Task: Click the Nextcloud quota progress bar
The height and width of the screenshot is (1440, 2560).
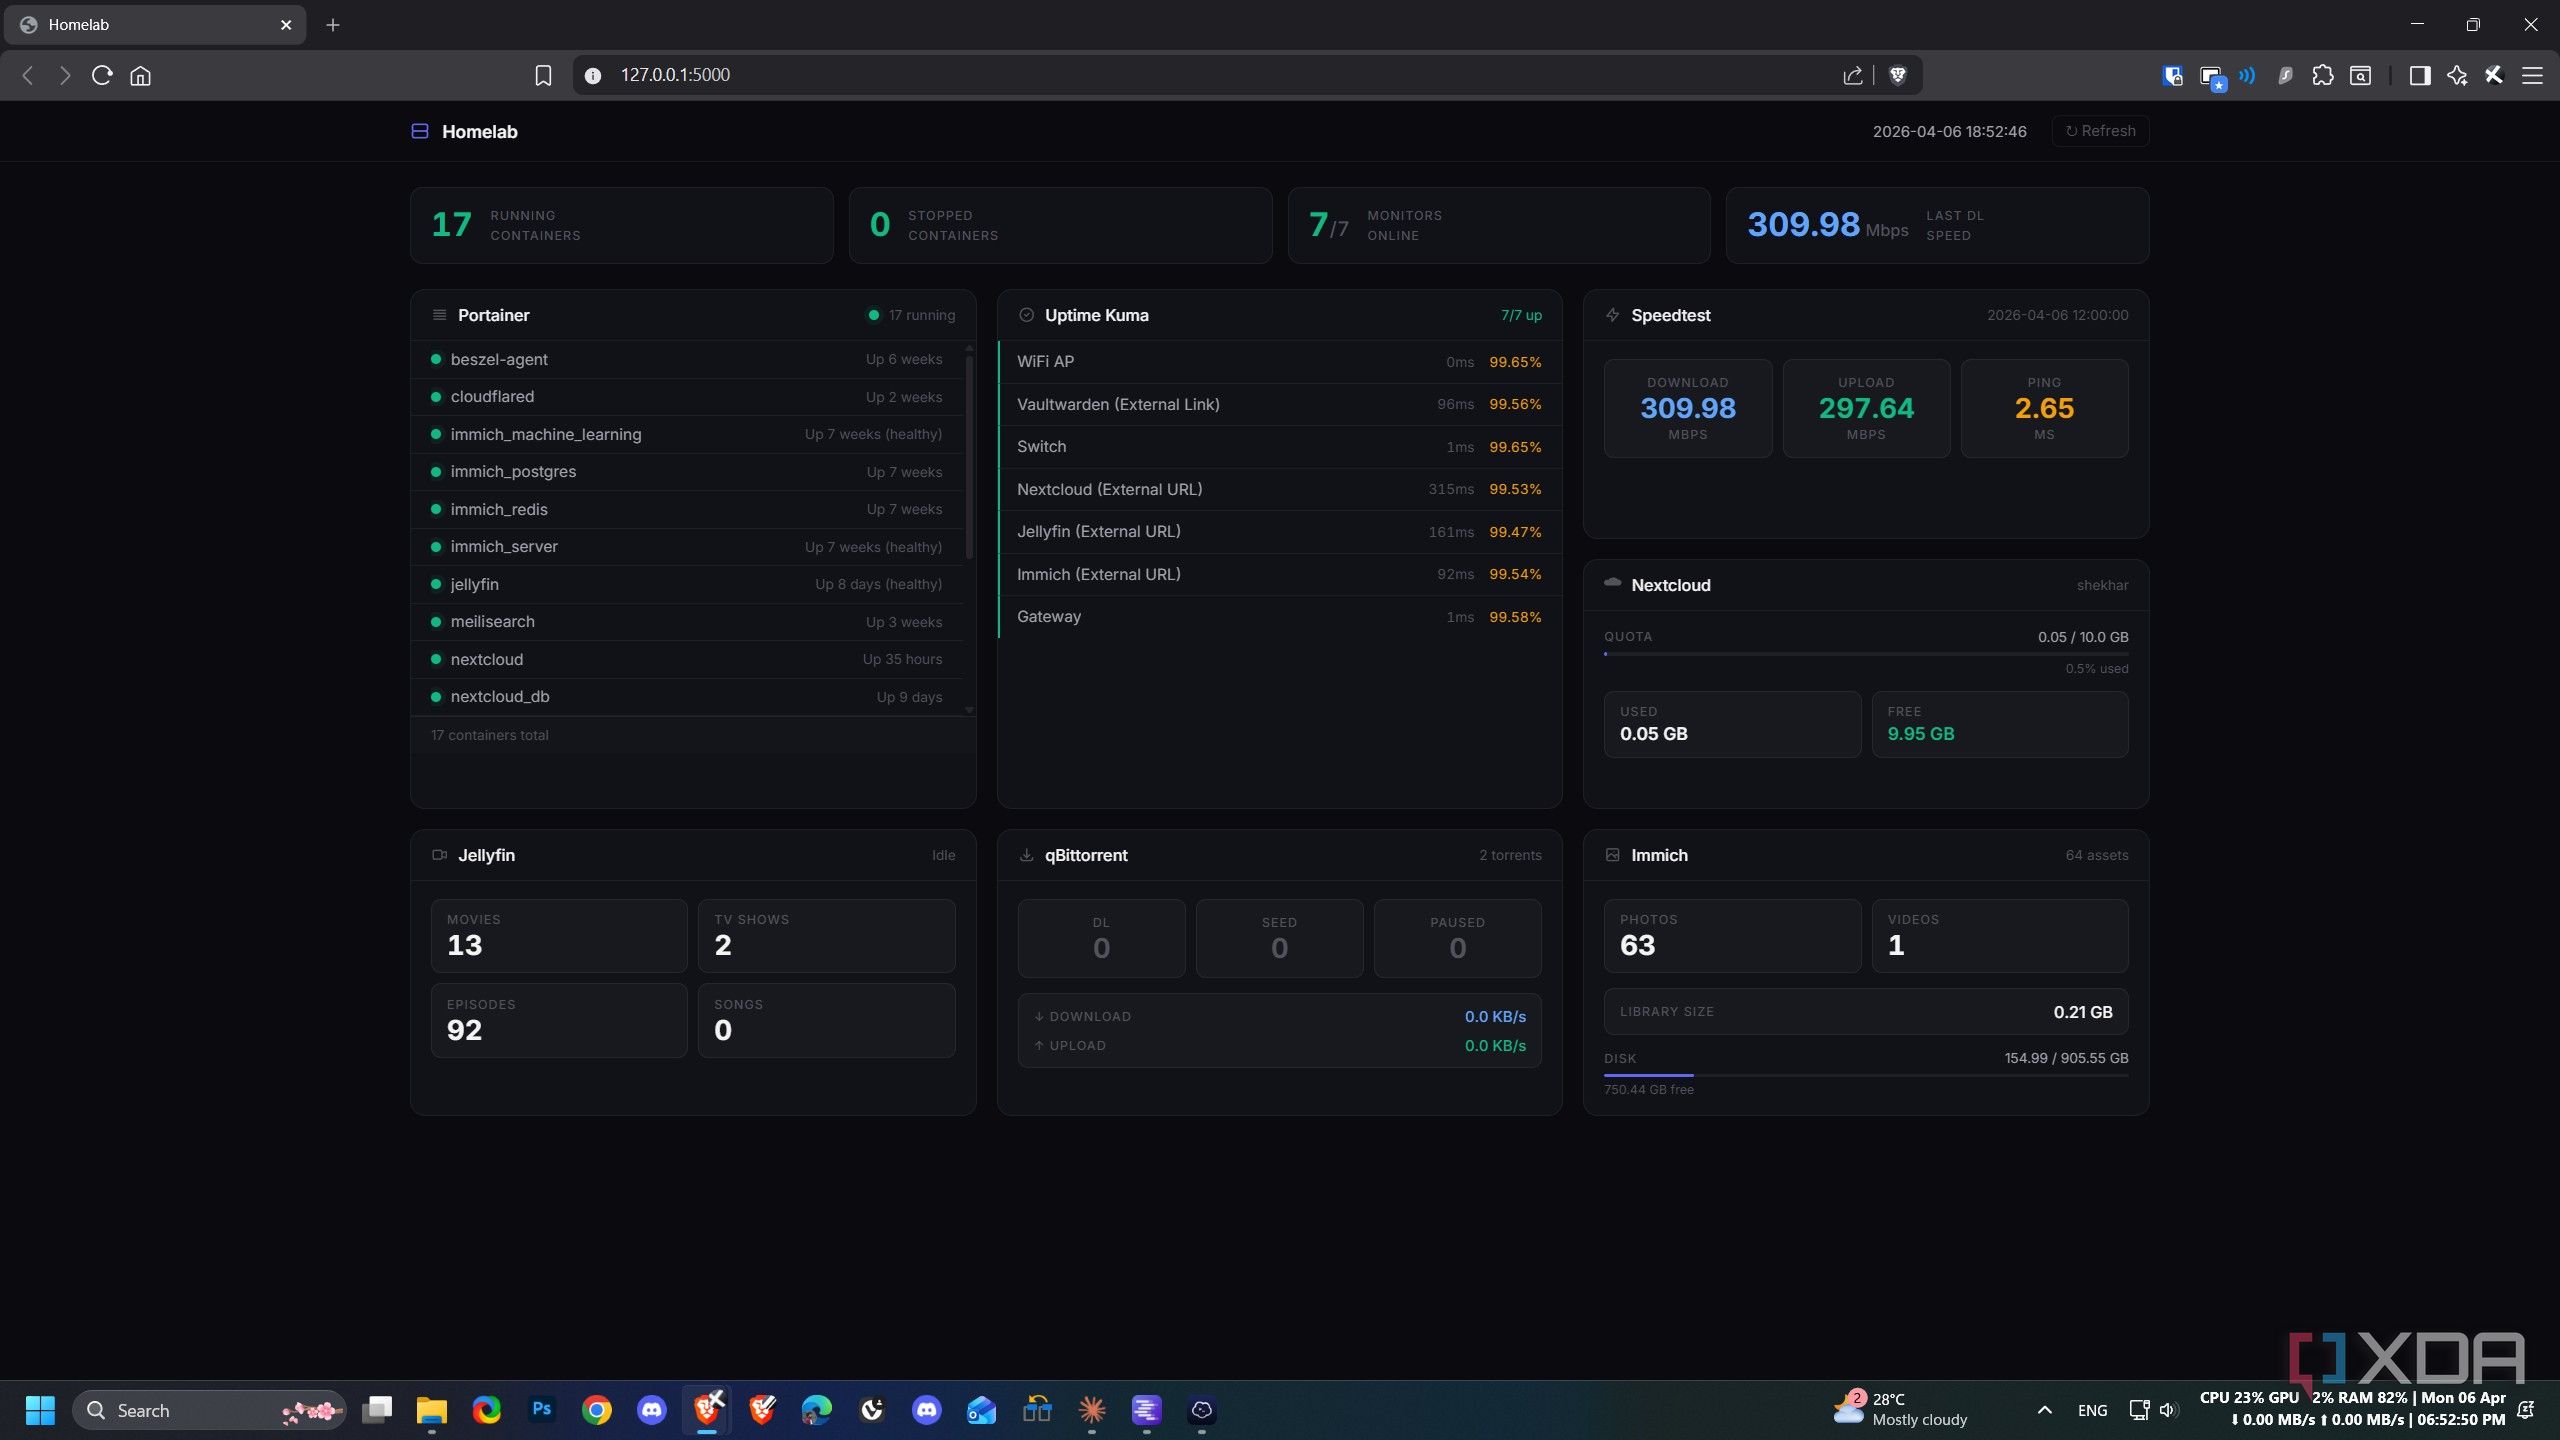Action: click(1866, 654)
